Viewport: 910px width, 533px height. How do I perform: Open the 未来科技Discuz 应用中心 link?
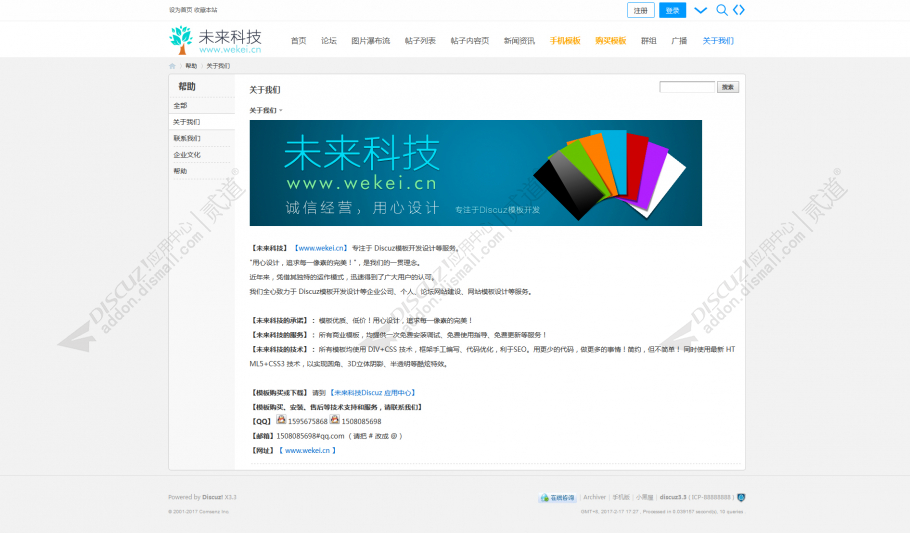pos(373,393)
